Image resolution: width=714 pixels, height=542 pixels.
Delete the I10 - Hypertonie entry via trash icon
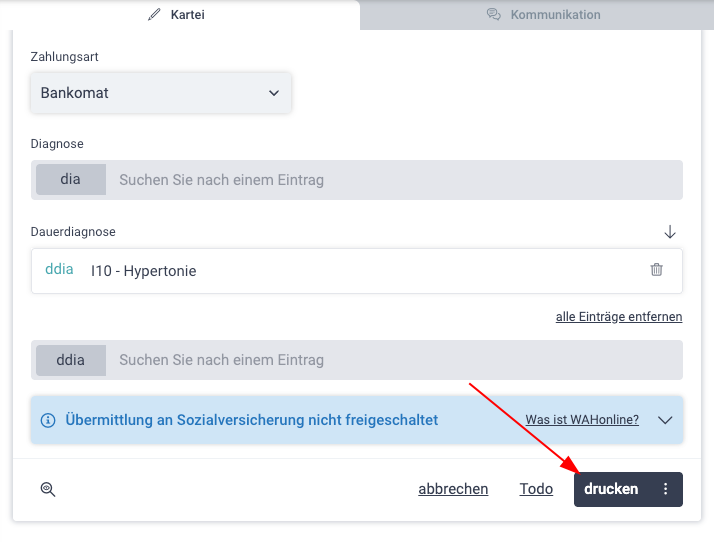[656, 270]
